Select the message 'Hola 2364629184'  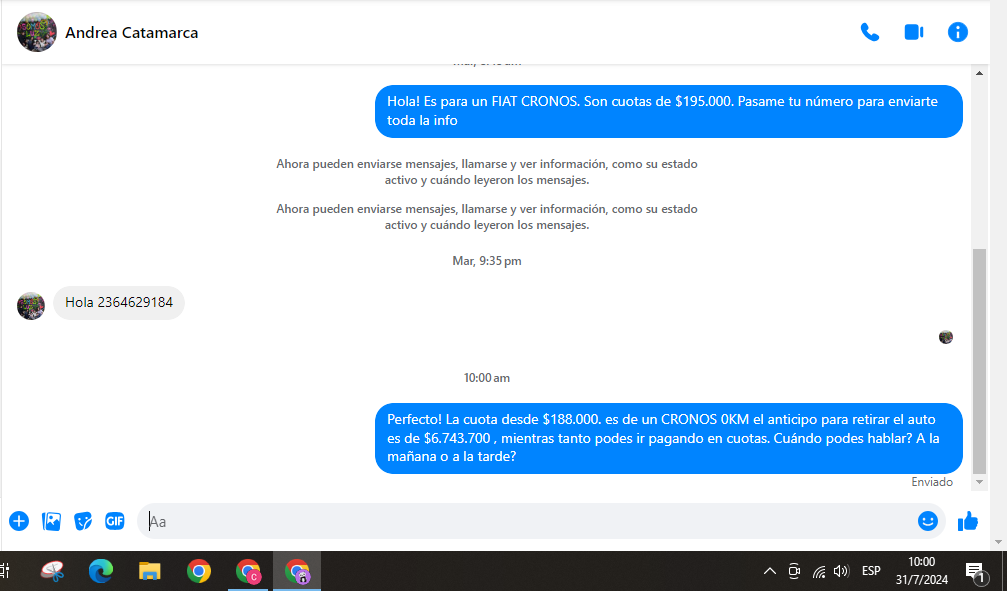119,303
